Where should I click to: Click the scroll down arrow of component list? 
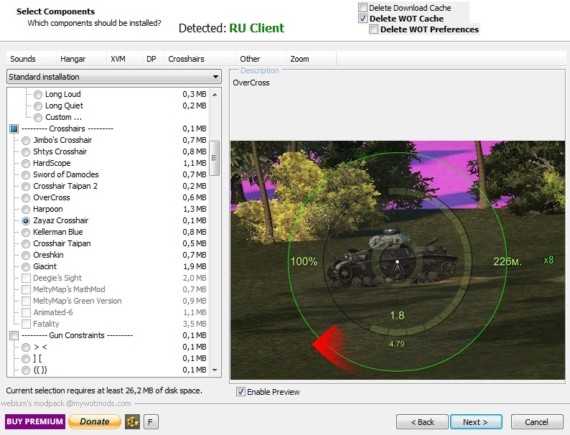coord(214,370)
